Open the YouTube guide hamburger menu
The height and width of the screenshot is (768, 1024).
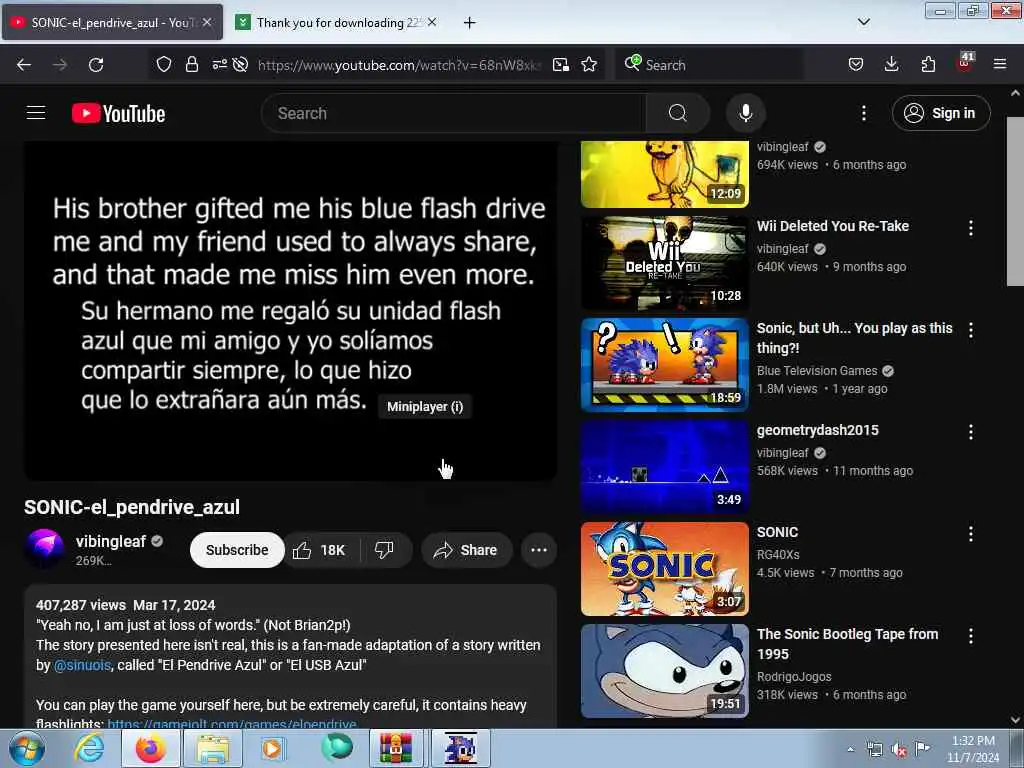(36, 113)
